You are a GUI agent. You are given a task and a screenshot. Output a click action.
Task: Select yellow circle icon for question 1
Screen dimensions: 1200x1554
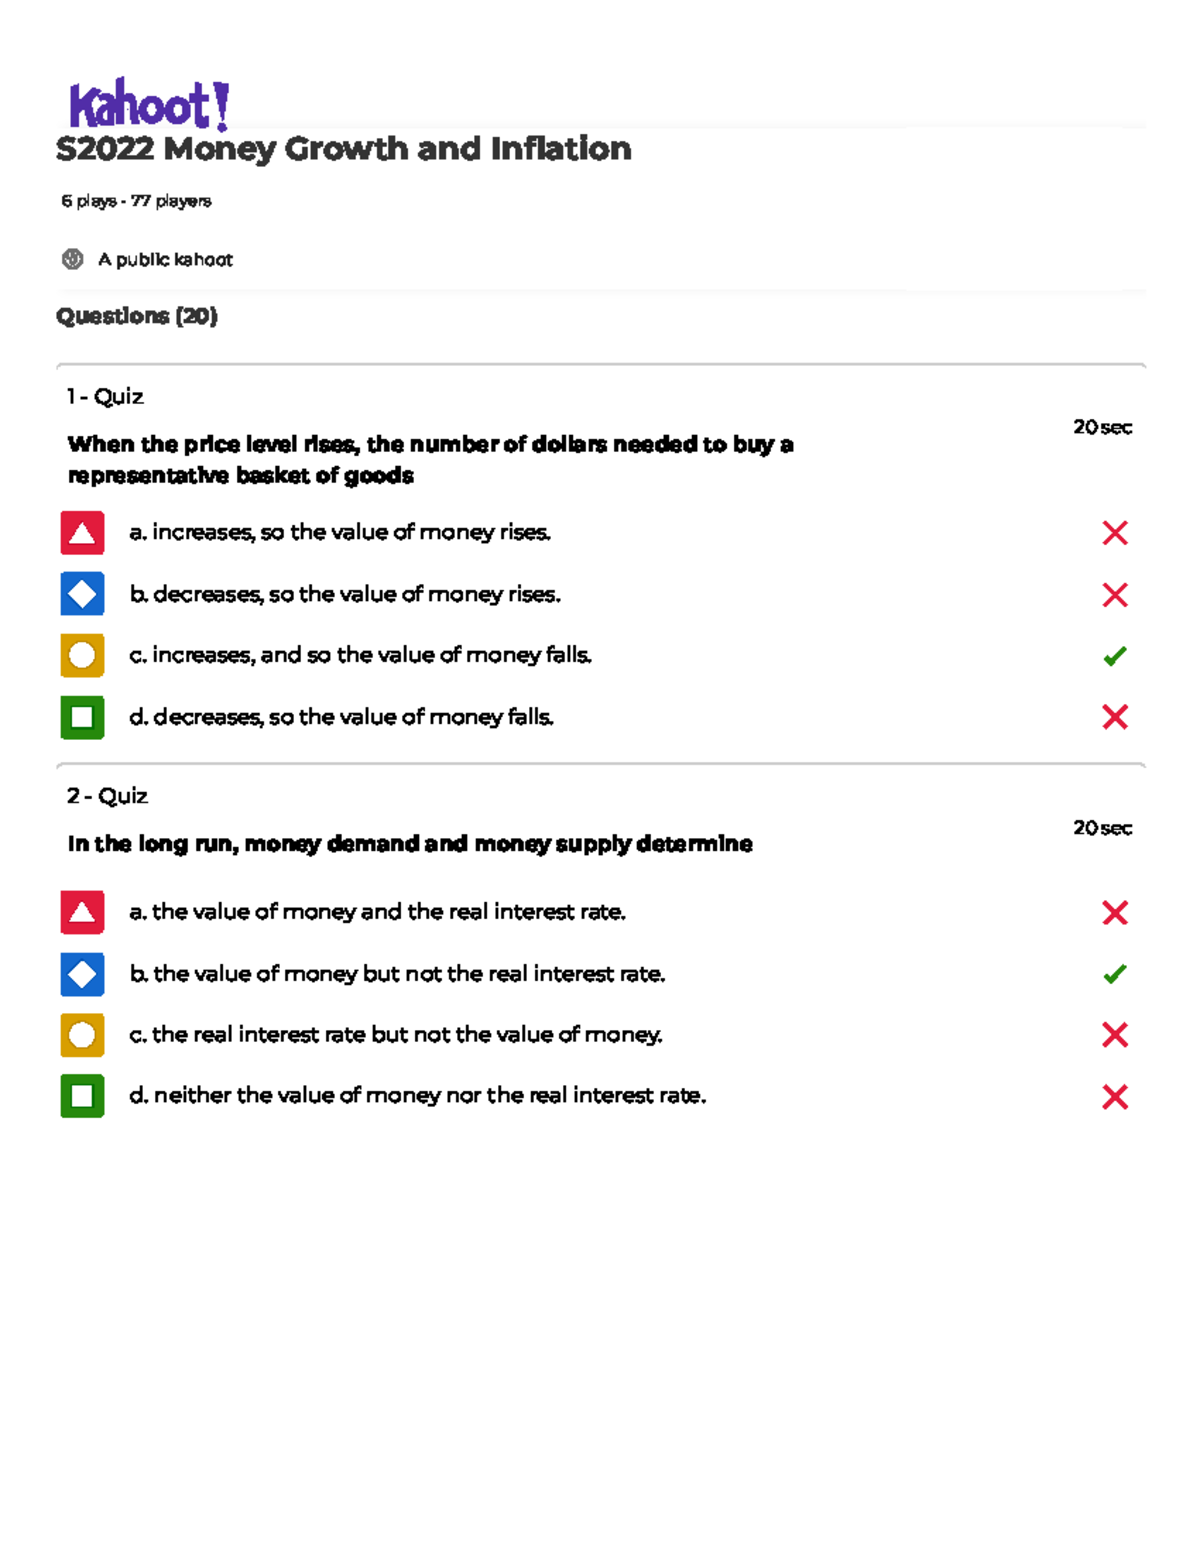pos(82,656)
